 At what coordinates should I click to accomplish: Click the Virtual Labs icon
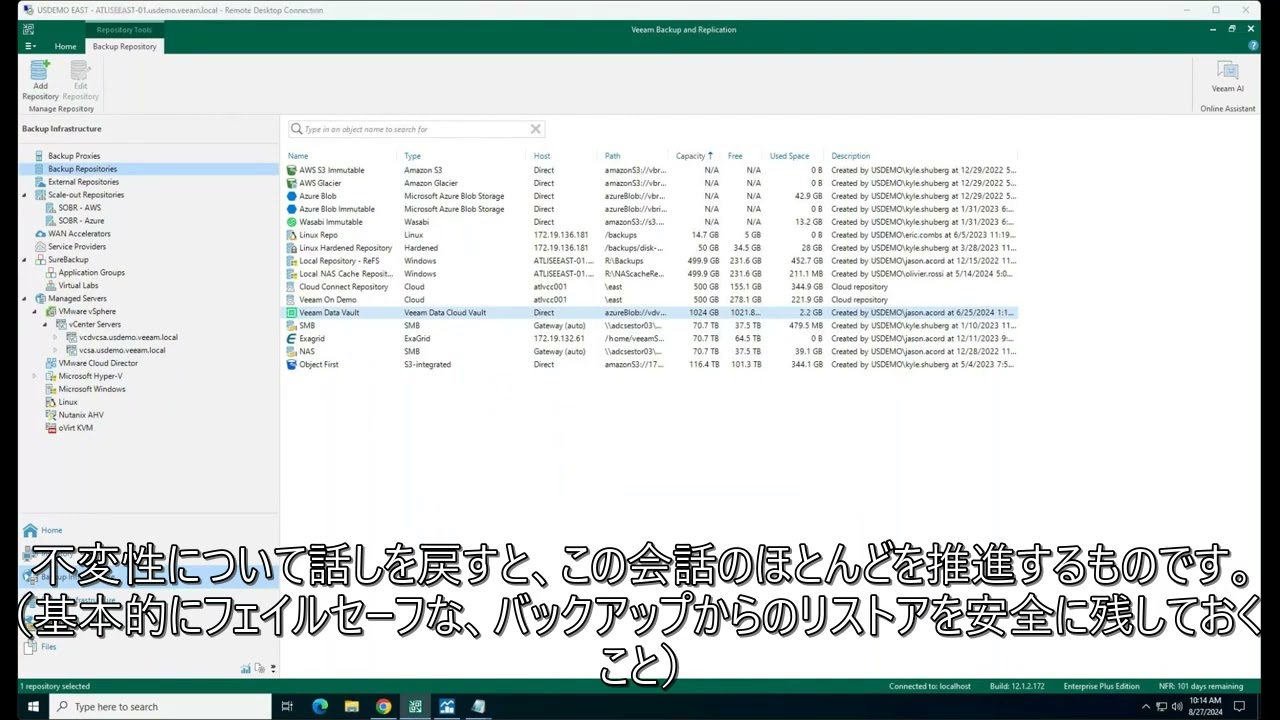point(50,286)
